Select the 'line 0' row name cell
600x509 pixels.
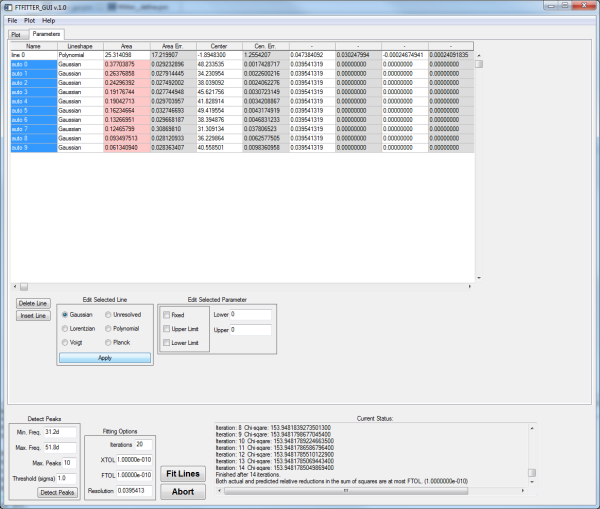coord(34,55)
